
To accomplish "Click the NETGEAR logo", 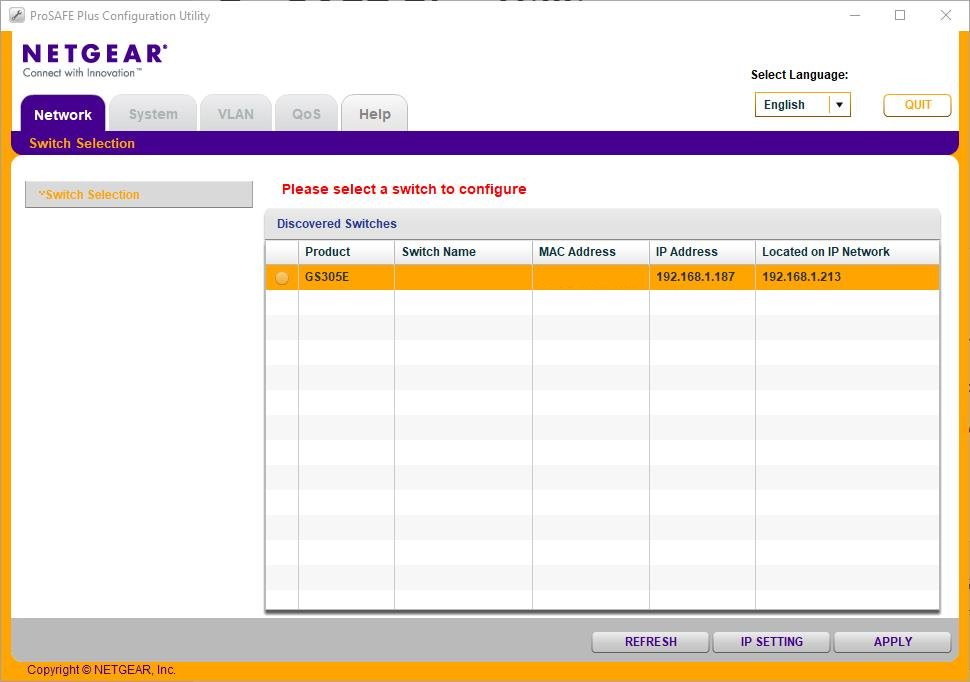I will point(94,60).
